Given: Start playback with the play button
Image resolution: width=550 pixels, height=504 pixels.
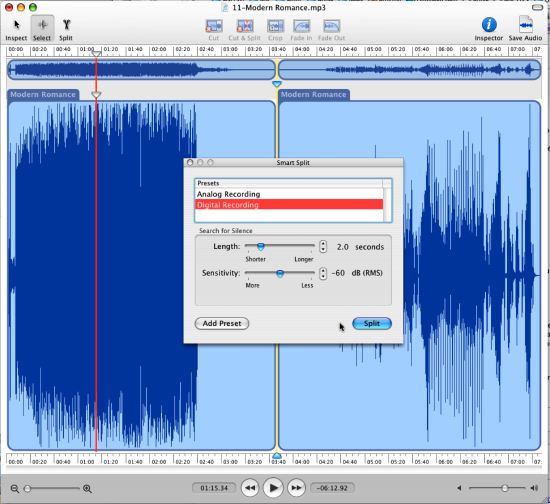Looking at the screenshot, I should coord(273,488).
